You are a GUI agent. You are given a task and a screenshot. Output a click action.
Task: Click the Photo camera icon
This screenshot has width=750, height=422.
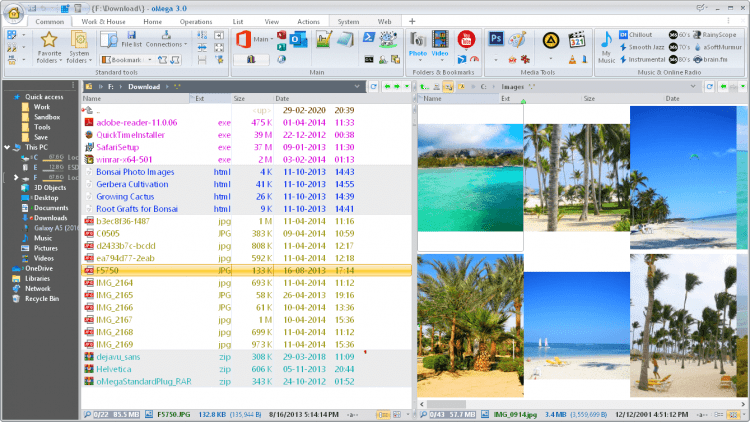pyautogui.click(x=418, y=39)
